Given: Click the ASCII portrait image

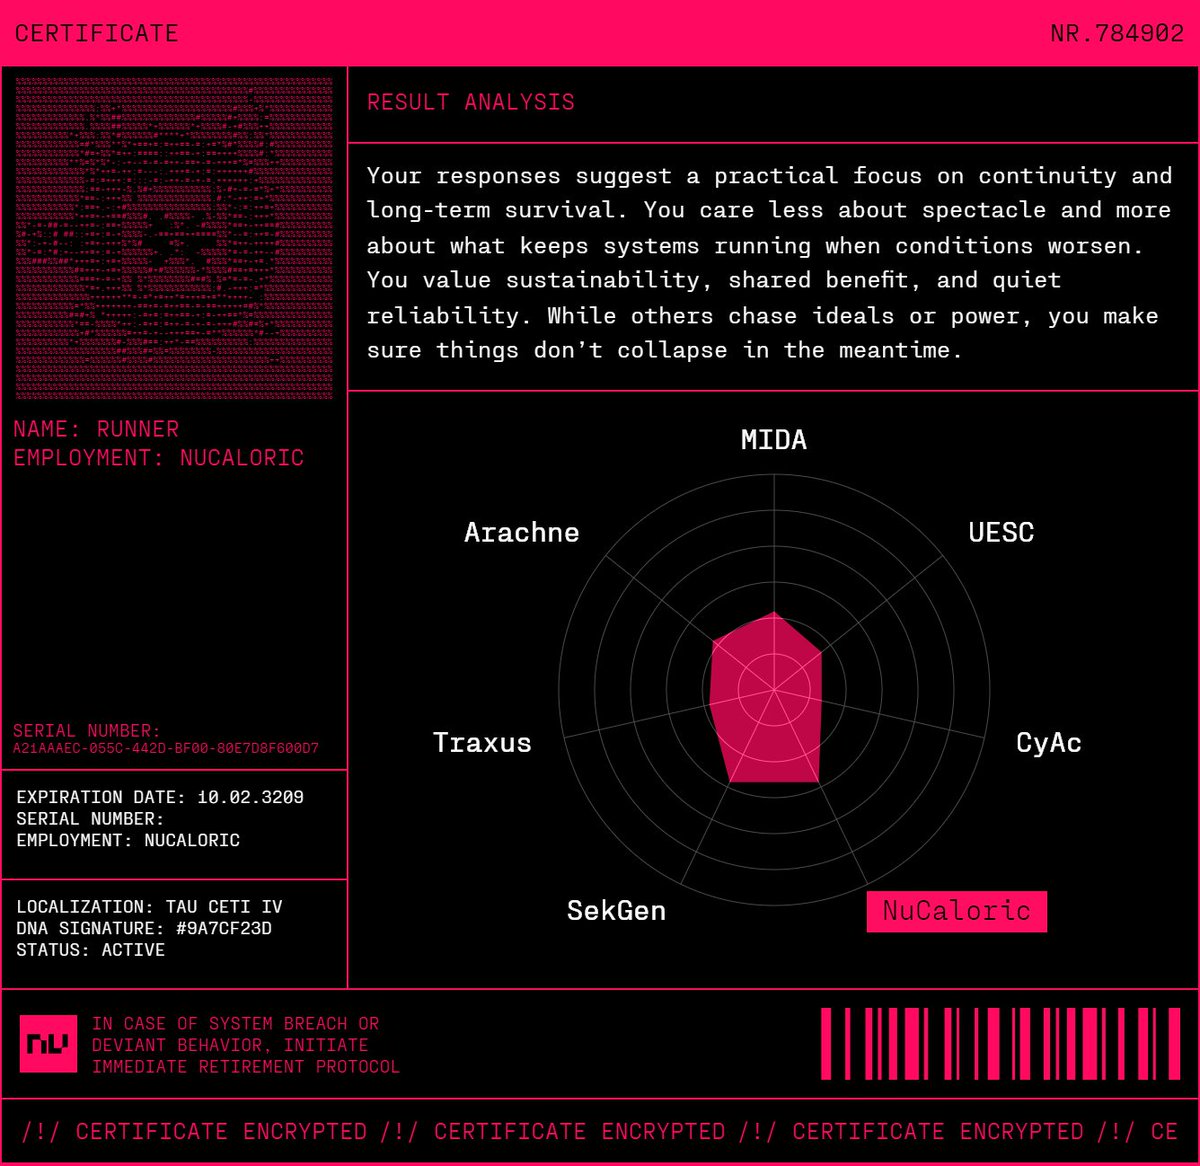Looking at the screenshot, I should pyautogui.click(x=174, y=239).
